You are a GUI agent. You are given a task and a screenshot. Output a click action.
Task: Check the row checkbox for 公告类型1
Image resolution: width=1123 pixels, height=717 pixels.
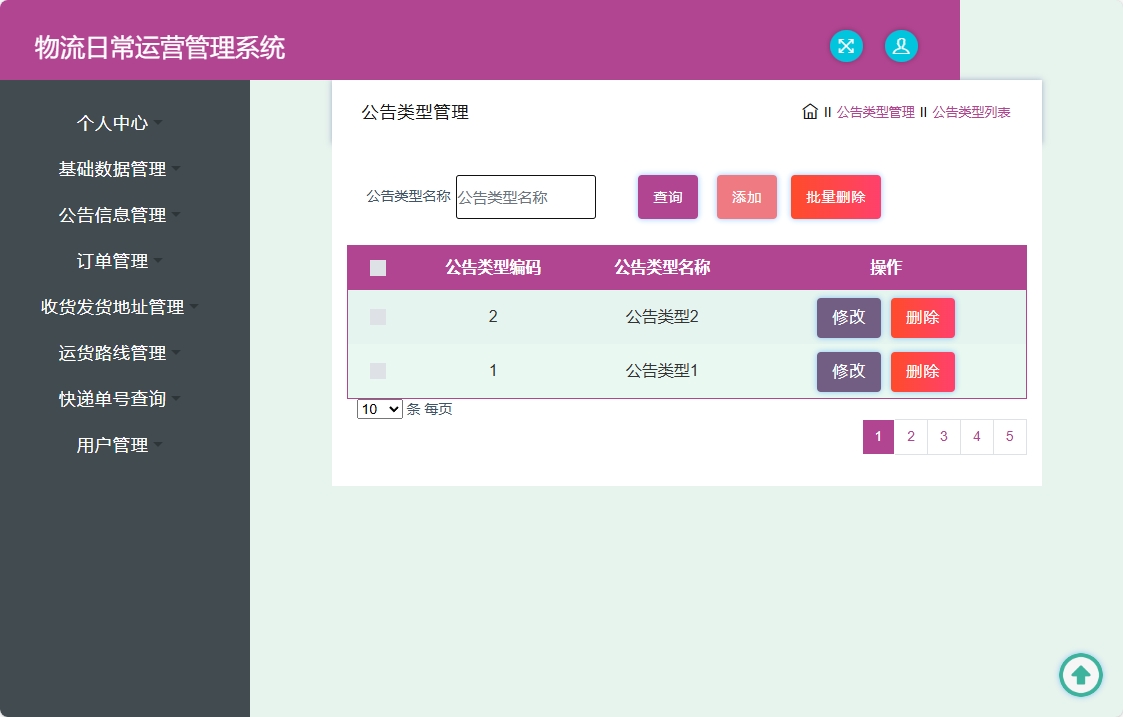pos(378,370)
